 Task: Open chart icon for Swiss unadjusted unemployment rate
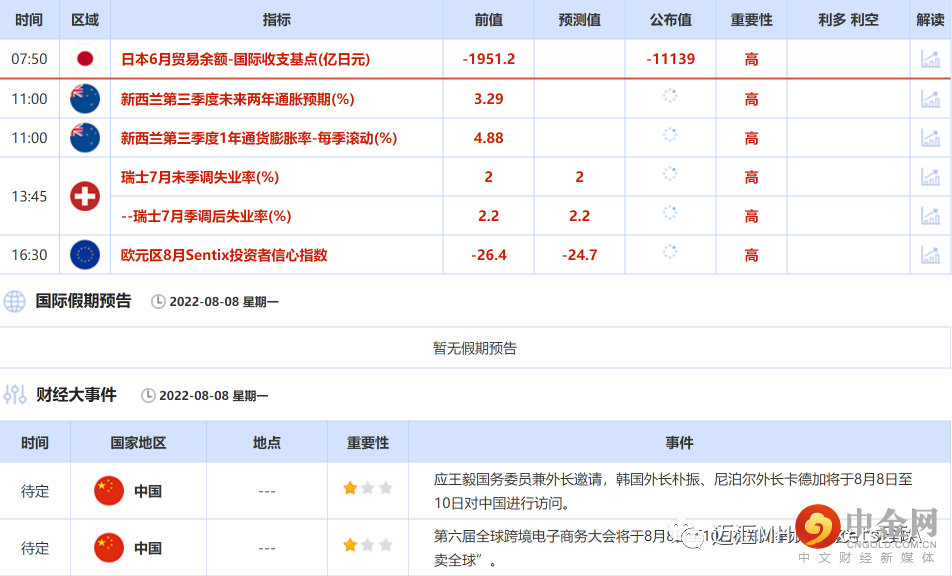(930, 177)
